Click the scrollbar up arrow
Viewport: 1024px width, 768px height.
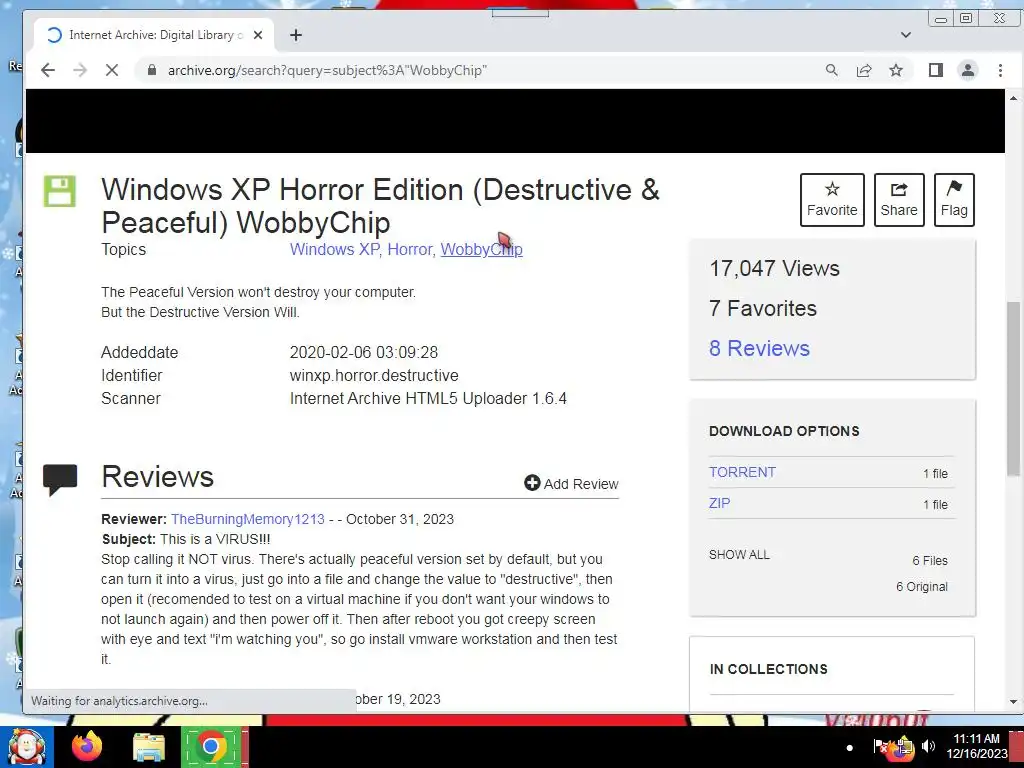tap(1013, 98)
